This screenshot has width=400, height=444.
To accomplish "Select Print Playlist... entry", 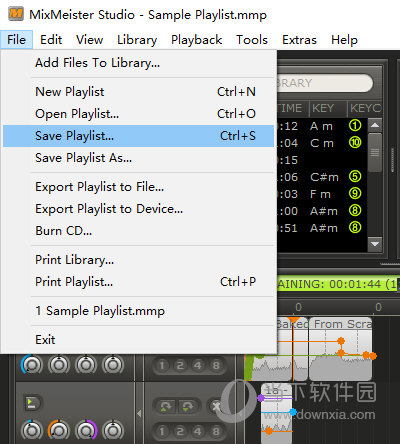I will (x=138, y=282).
